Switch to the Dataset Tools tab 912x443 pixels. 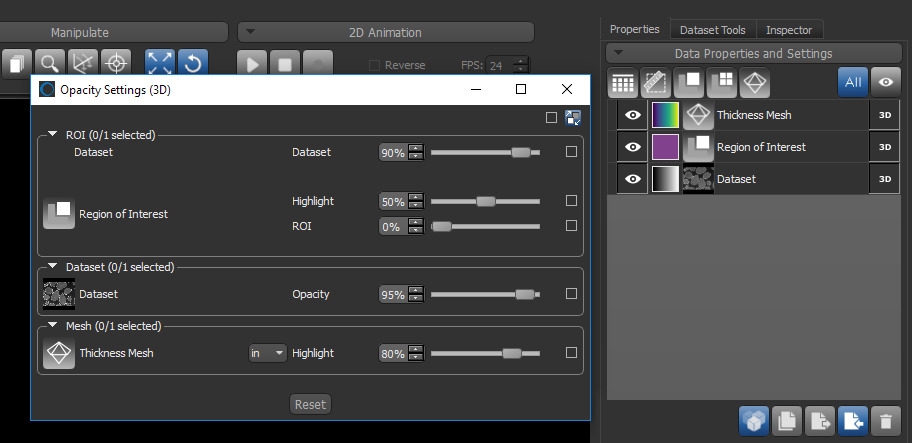(712, 30)
